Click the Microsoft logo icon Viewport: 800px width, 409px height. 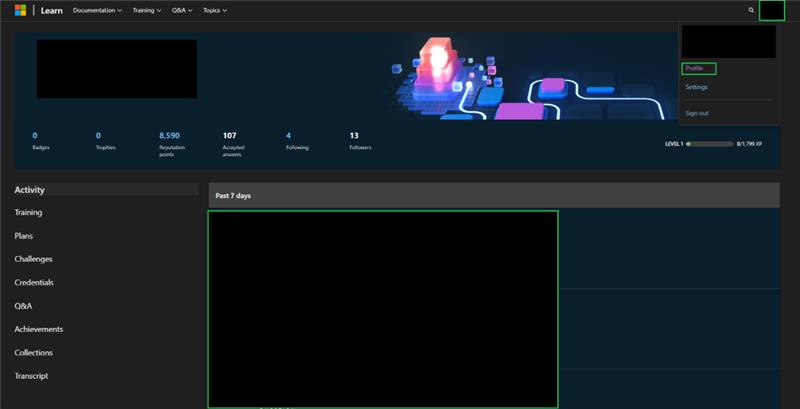tap(20, 10)
